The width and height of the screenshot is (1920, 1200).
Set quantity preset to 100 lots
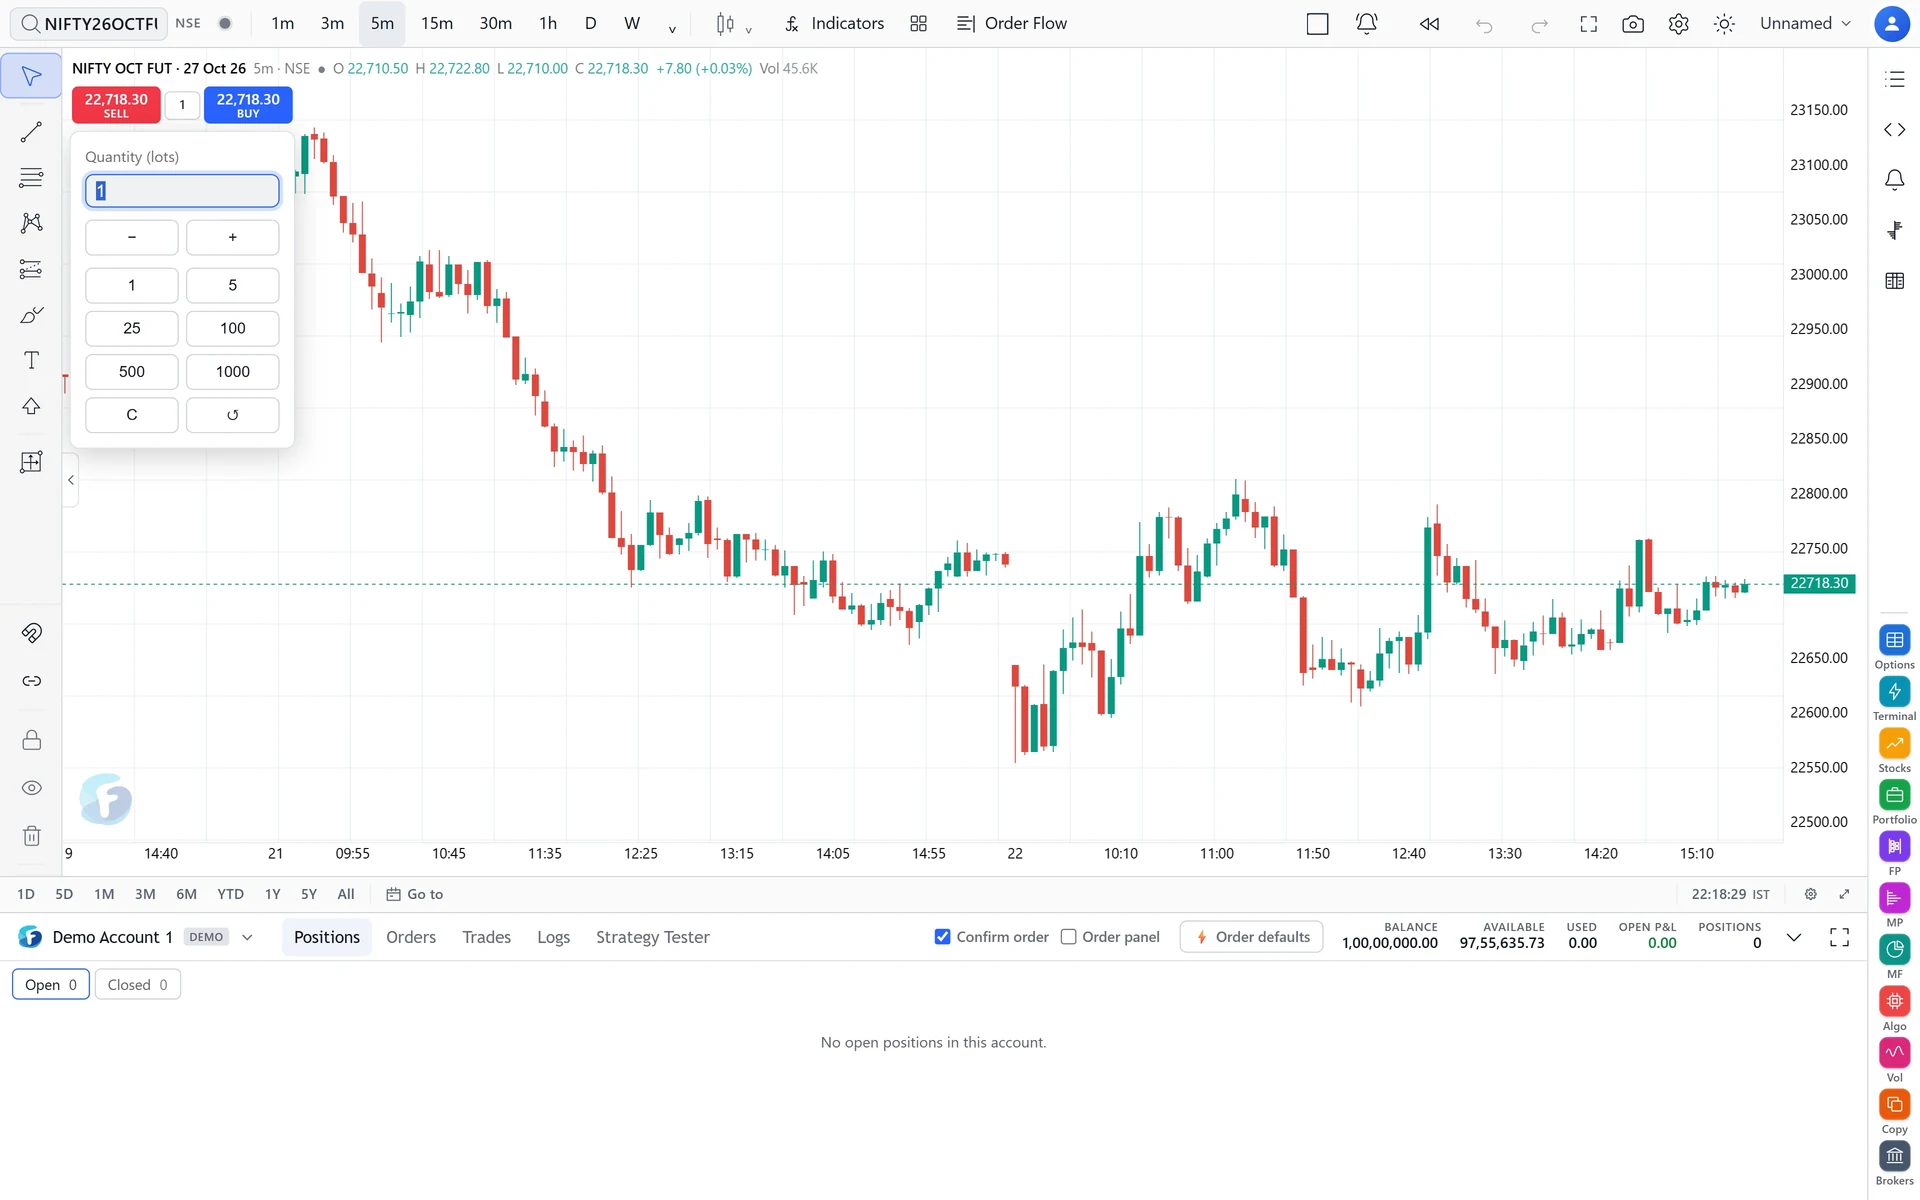[x=233, y=328]
